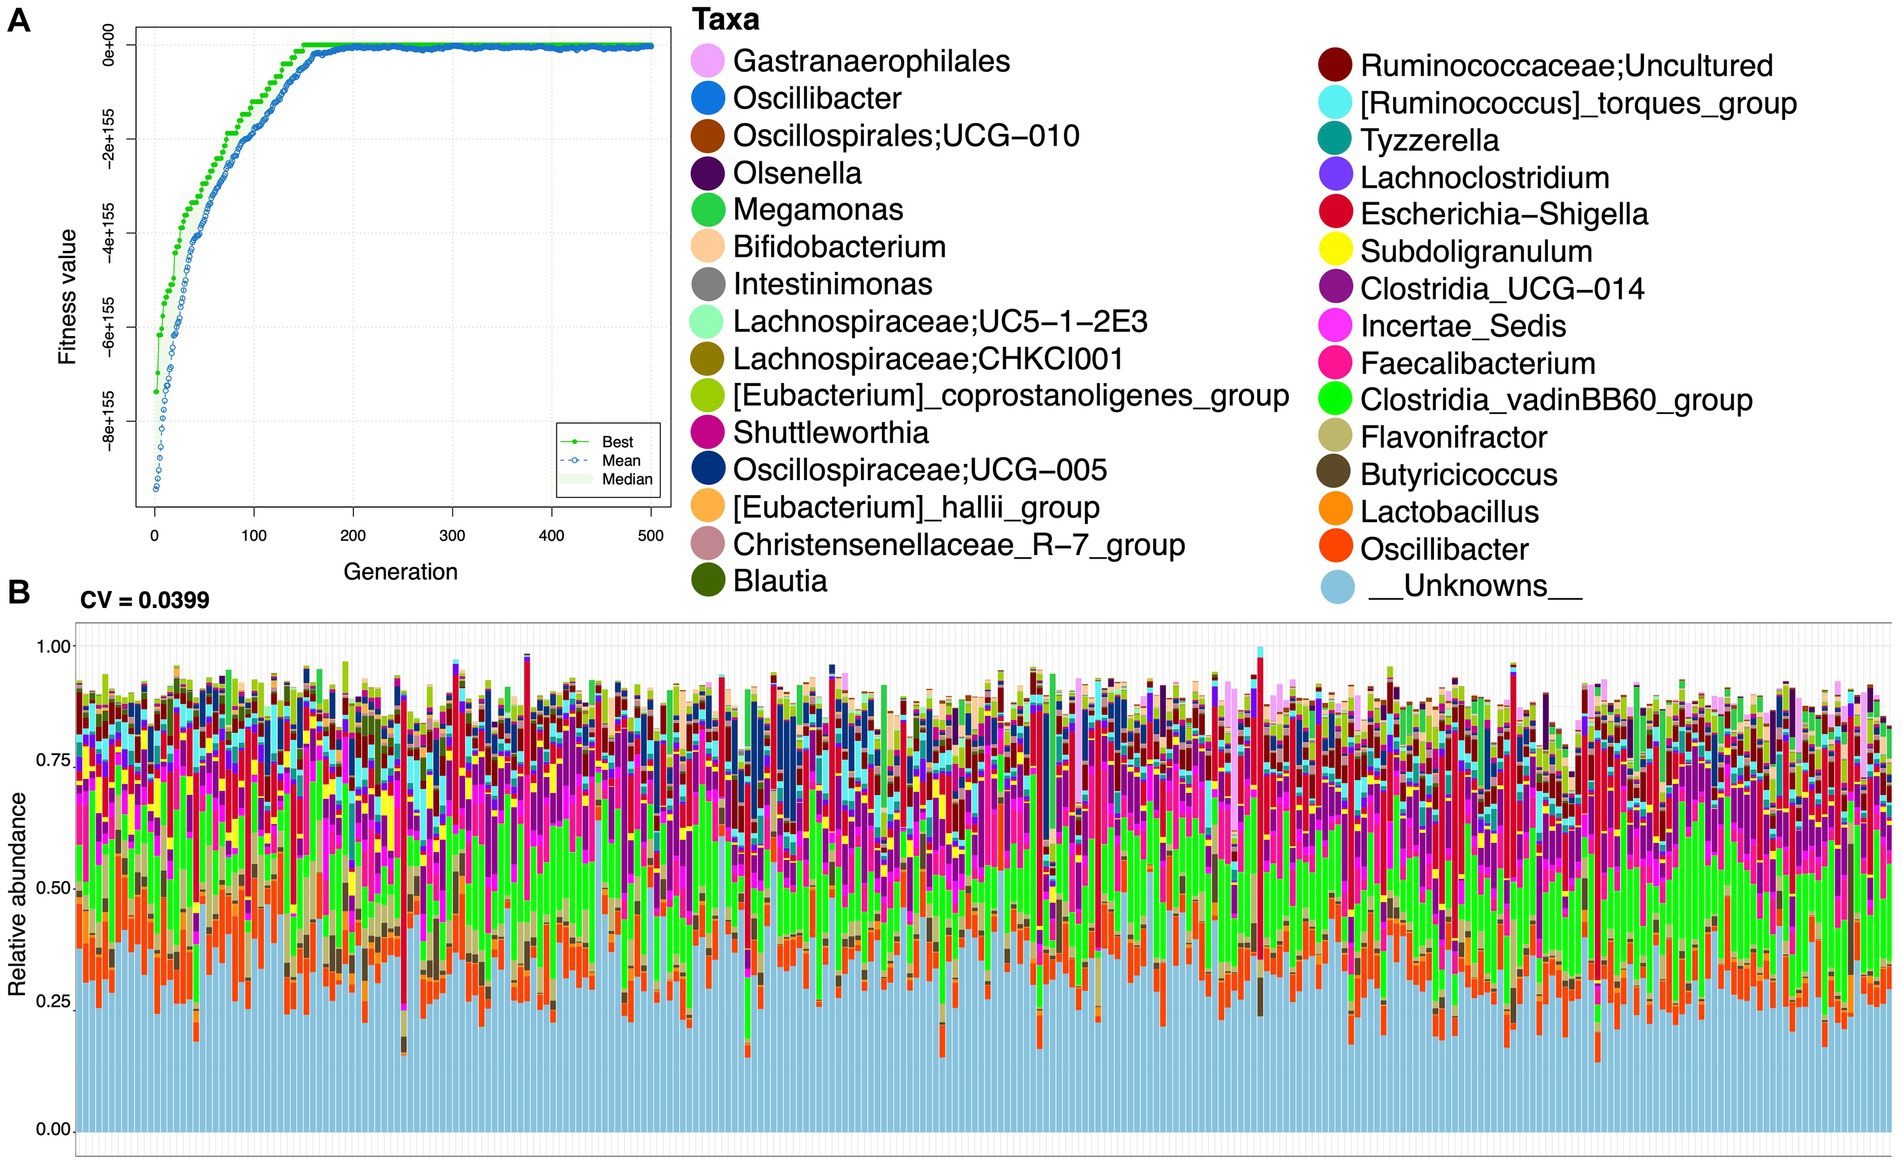The height and width of the screenshot is (1163, 1902).
Task: Click the 'Lactobacillus' taxon name text
Action: pyautogui.click(x=1450, y=511)
